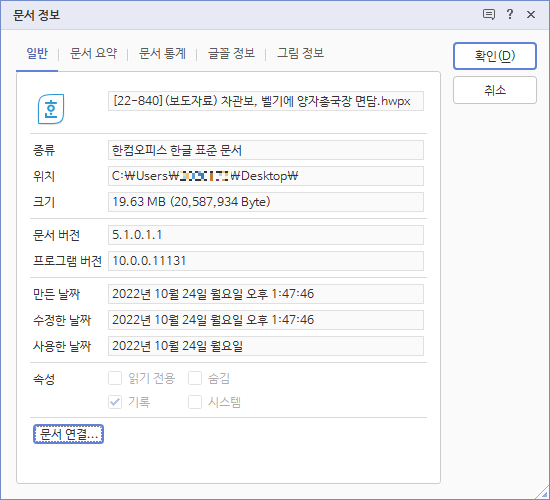550x500 pixels.
Task: Click the 프로그램 버전 label
Action: pyautogui.click(x=67, y=261)
